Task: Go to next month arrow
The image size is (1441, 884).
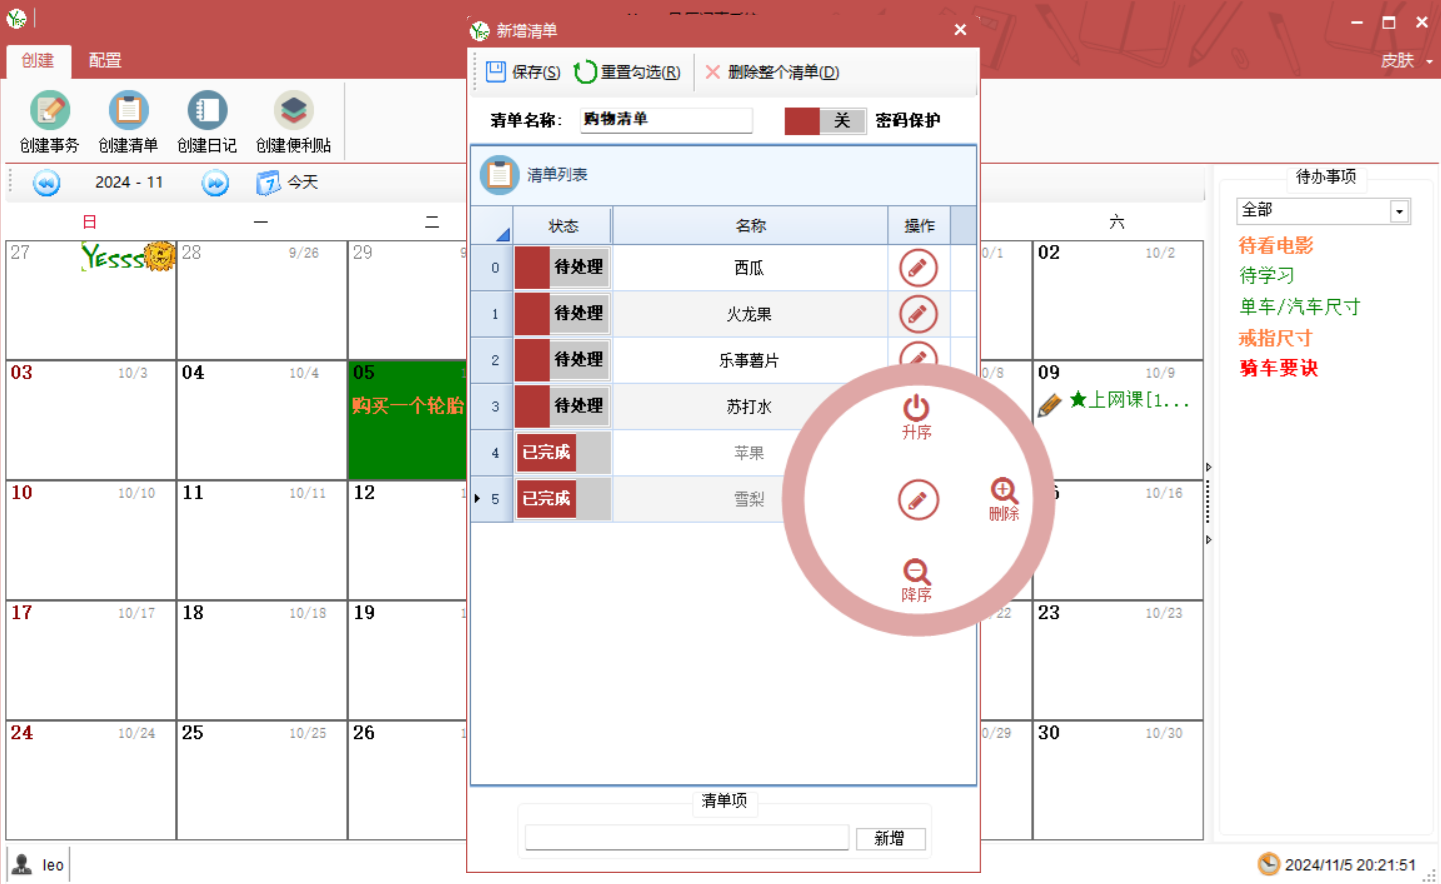Action: (x=215, y=183)
